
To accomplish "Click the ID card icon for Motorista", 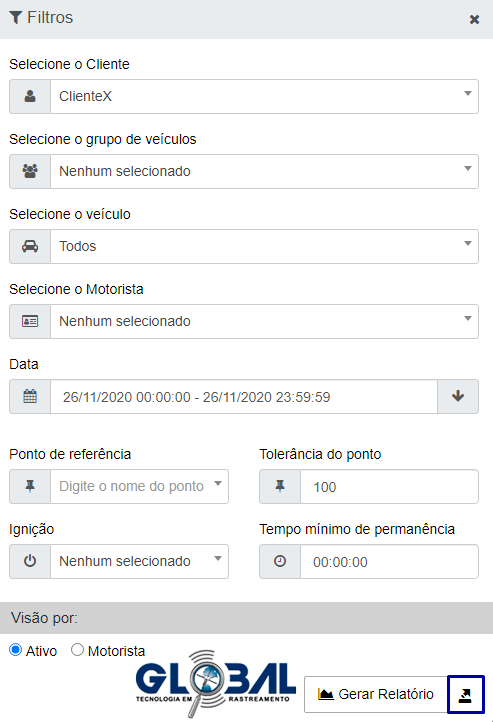I will (30, 321).
